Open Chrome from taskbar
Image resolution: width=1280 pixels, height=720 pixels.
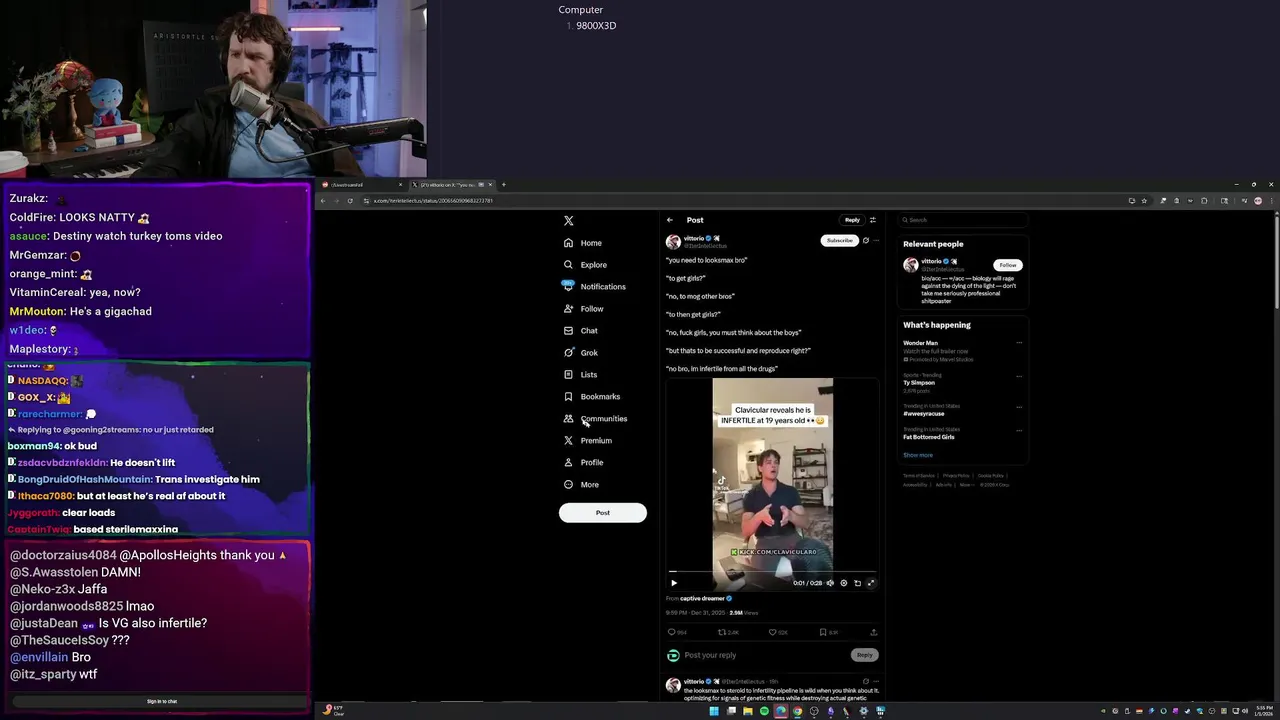797,711
